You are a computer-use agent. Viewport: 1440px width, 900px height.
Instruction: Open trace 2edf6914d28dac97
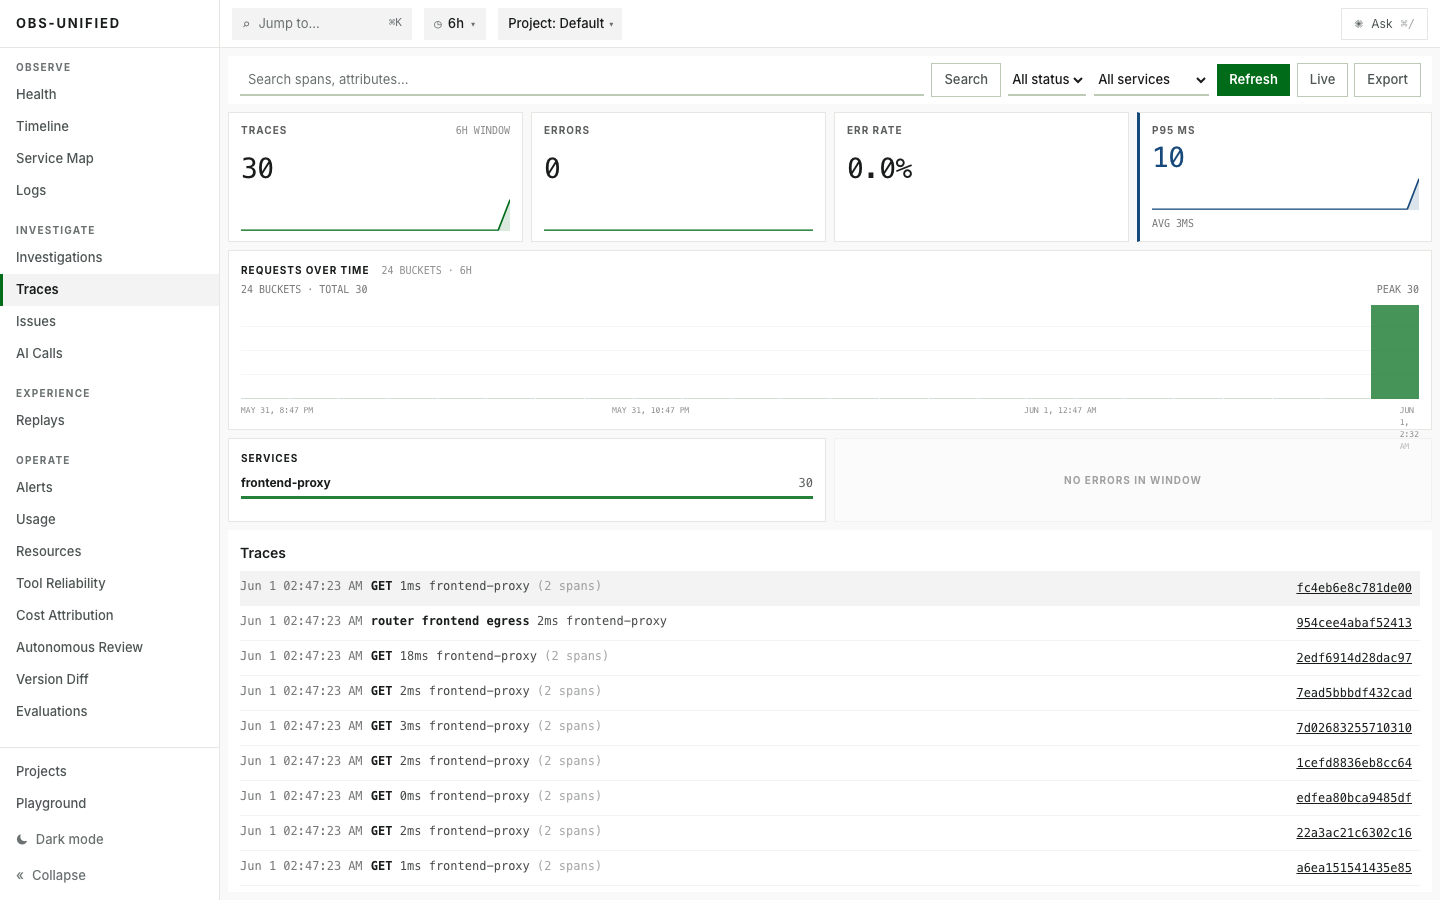[1354, 658]
